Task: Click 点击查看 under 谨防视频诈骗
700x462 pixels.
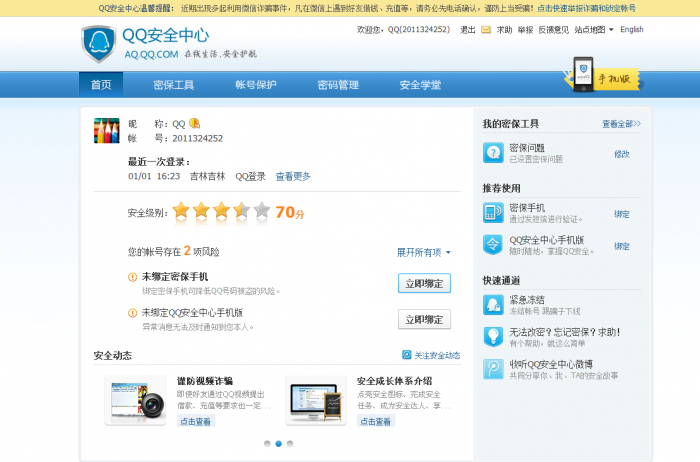Action: (x=196, y=421)
